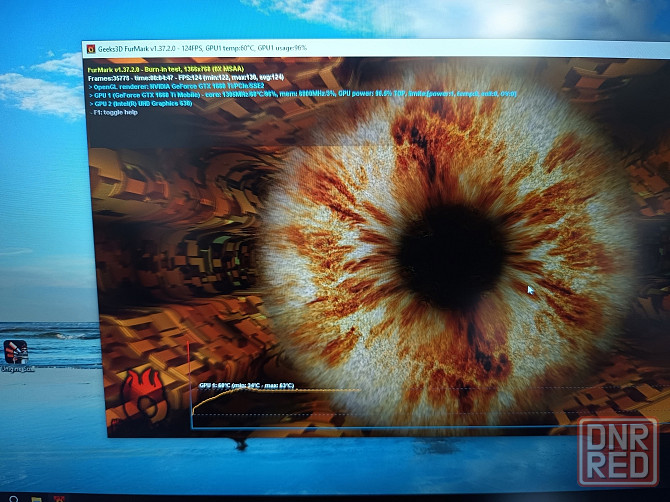The width and height of the screenshot is (670, 502).
Task: Open File Explorer from the taskbar
Action: (36, 497)
